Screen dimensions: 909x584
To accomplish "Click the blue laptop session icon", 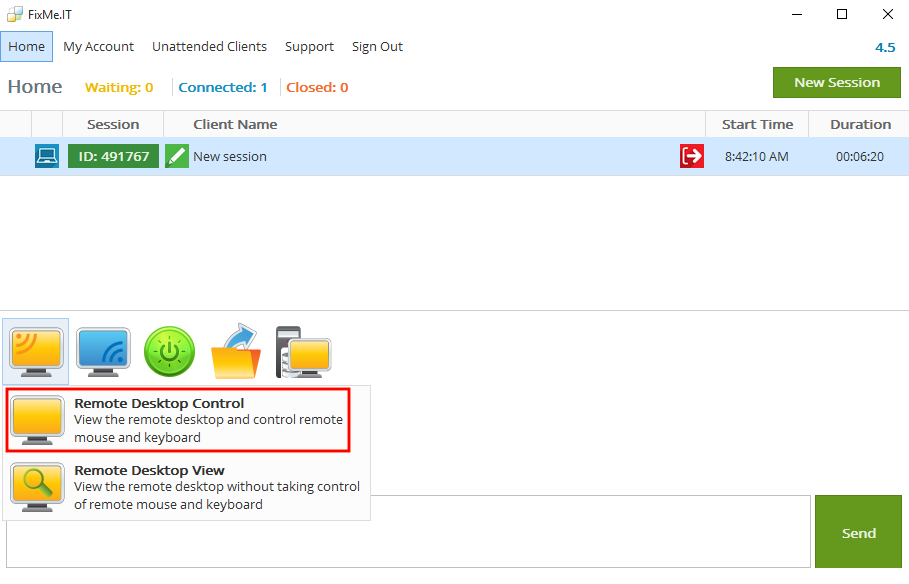I will click(46, 157).
